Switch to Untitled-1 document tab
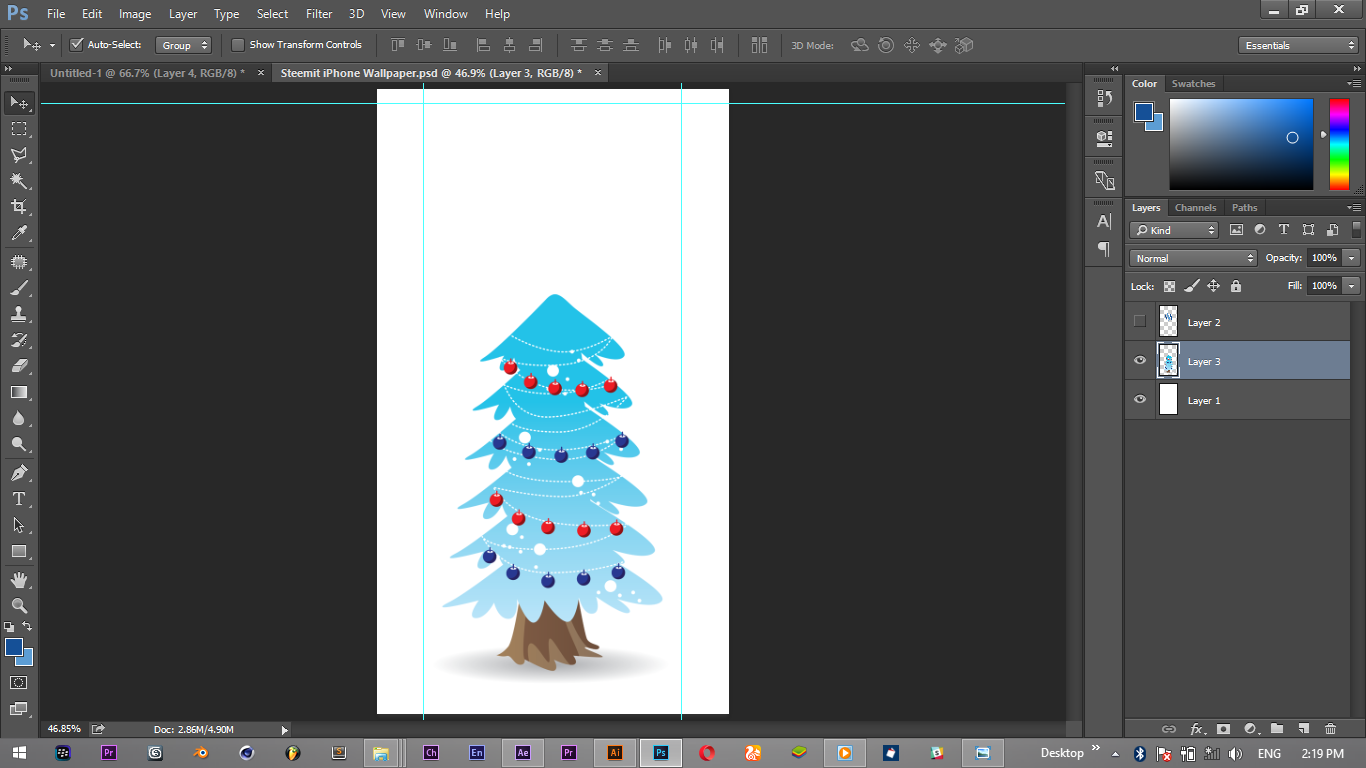 click(x=147, y=73)
